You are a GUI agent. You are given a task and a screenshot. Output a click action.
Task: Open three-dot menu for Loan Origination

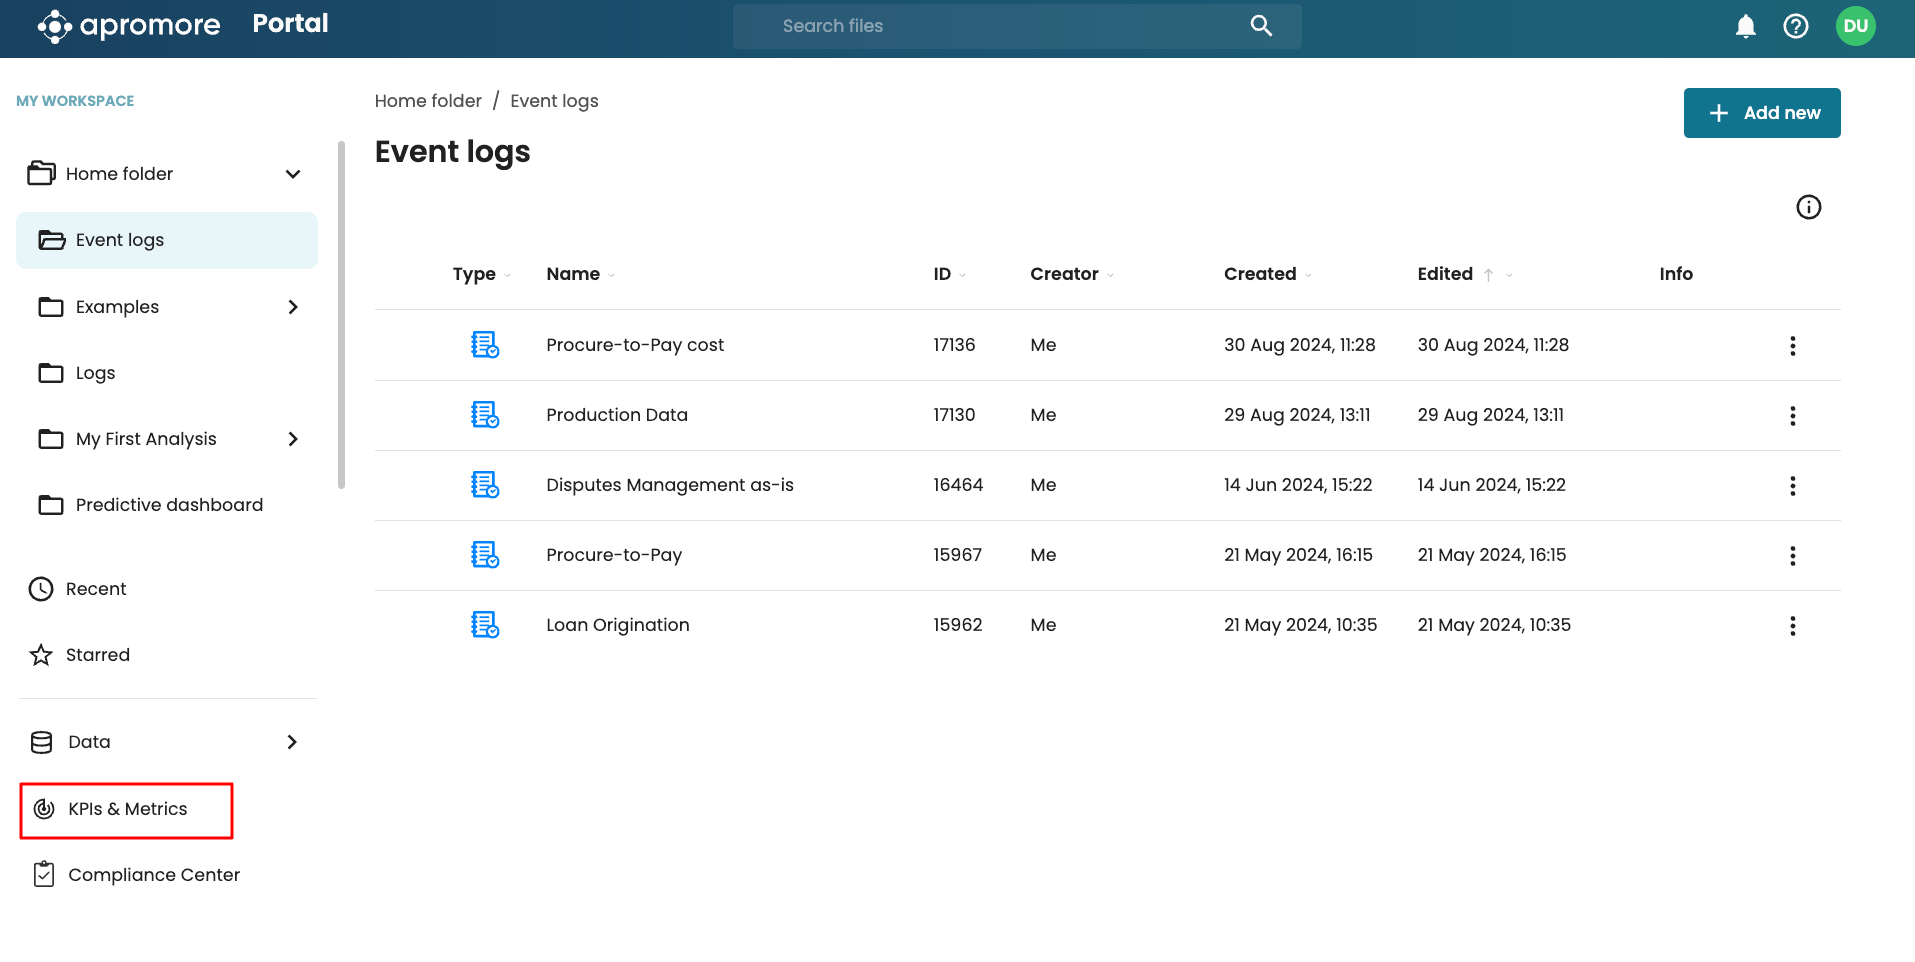point(1792,626)
